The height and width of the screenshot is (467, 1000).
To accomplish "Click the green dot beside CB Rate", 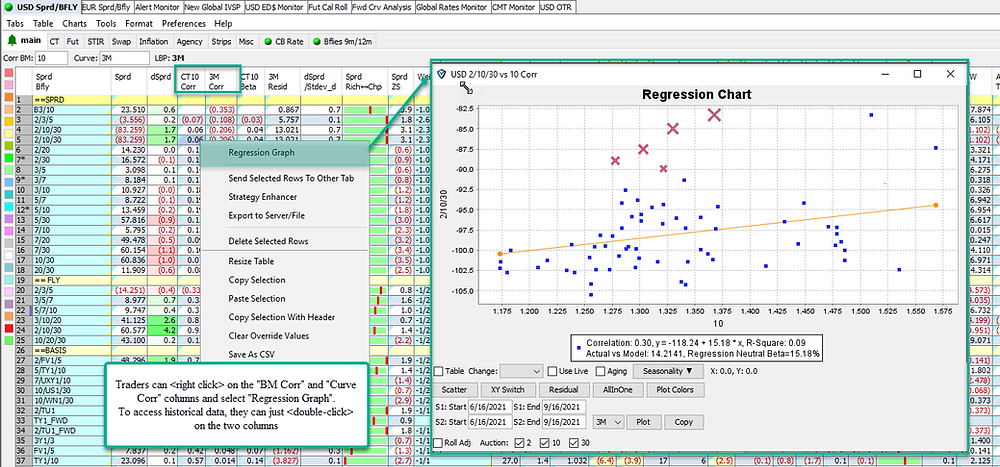I will 267,41.
